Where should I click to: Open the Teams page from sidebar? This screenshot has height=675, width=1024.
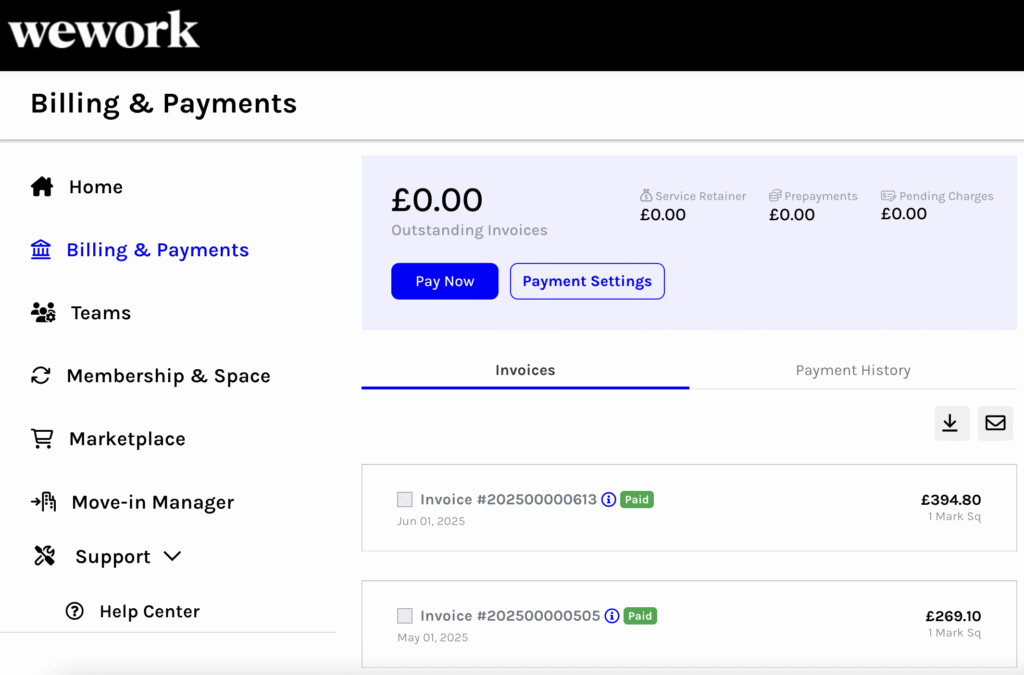[x=100, y=313]
